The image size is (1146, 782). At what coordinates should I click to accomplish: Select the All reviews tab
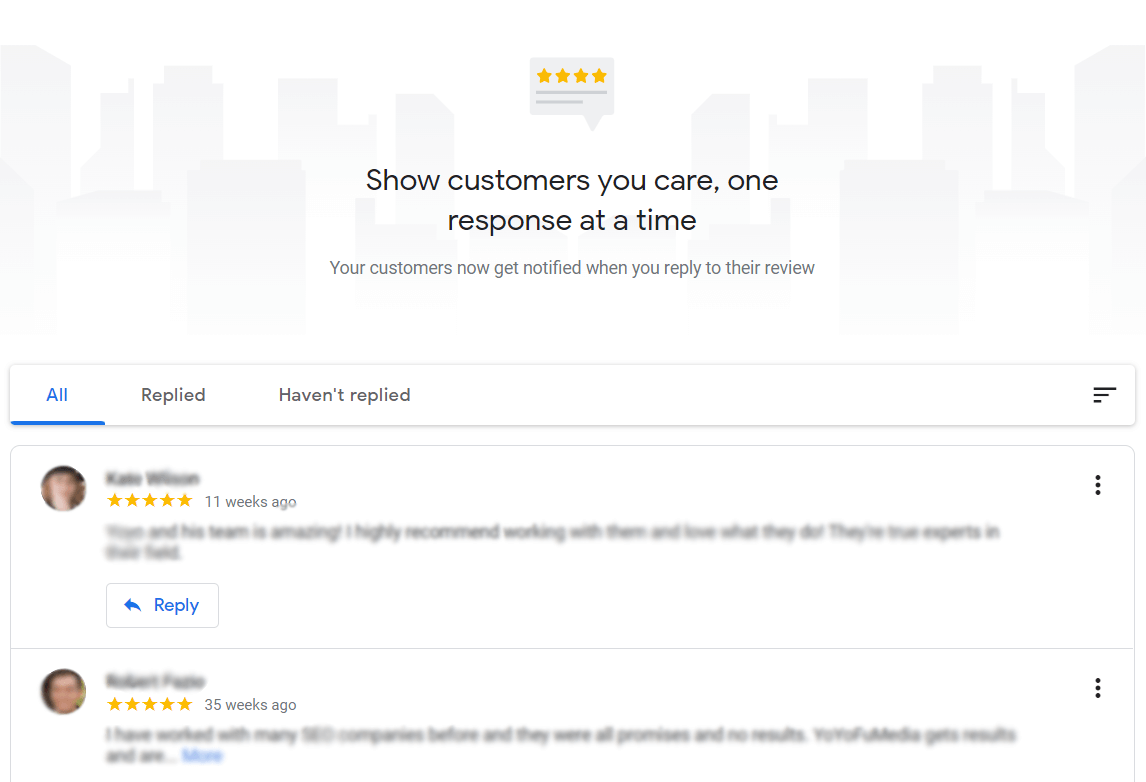point(57,395)
